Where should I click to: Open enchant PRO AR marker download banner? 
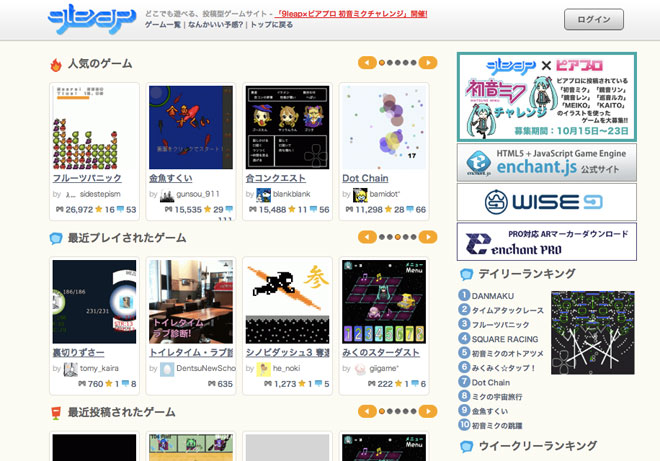click(x=546, y=242)
